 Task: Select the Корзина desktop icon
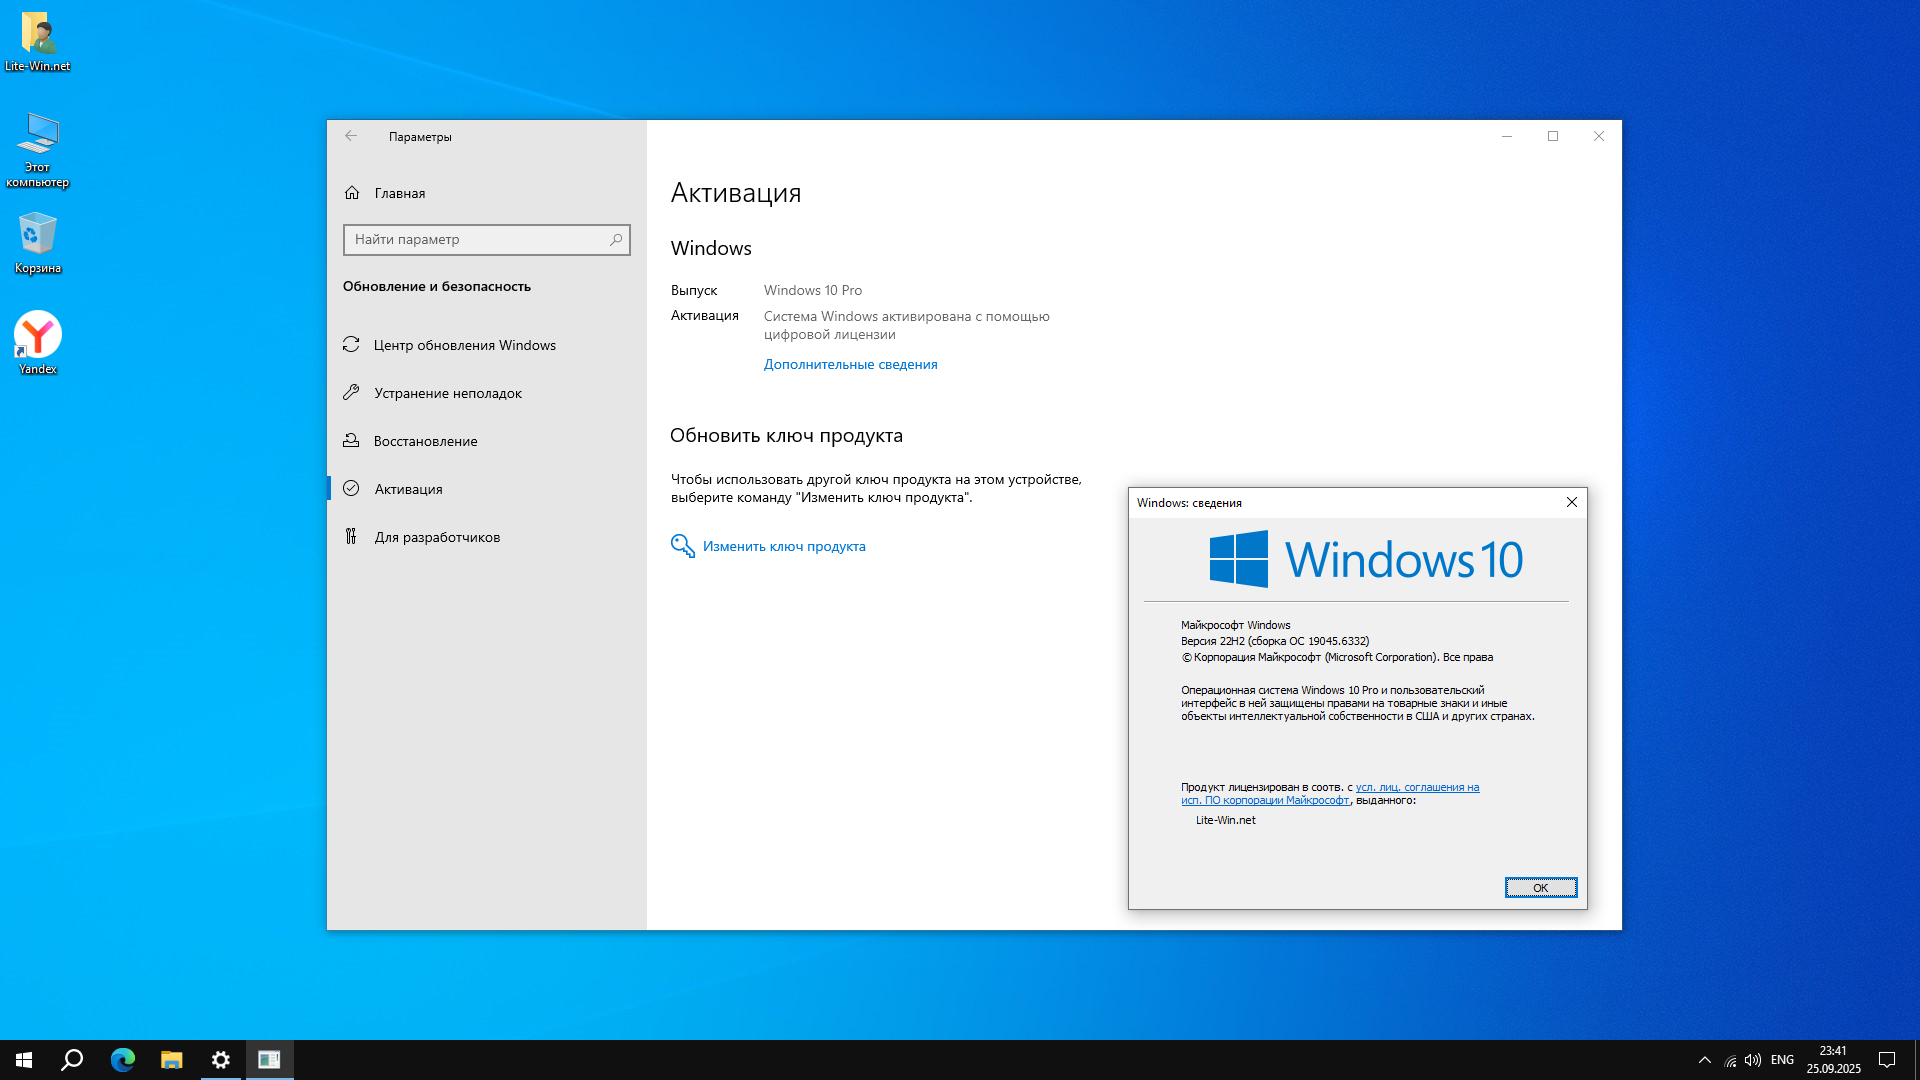(x=38, y=236)
